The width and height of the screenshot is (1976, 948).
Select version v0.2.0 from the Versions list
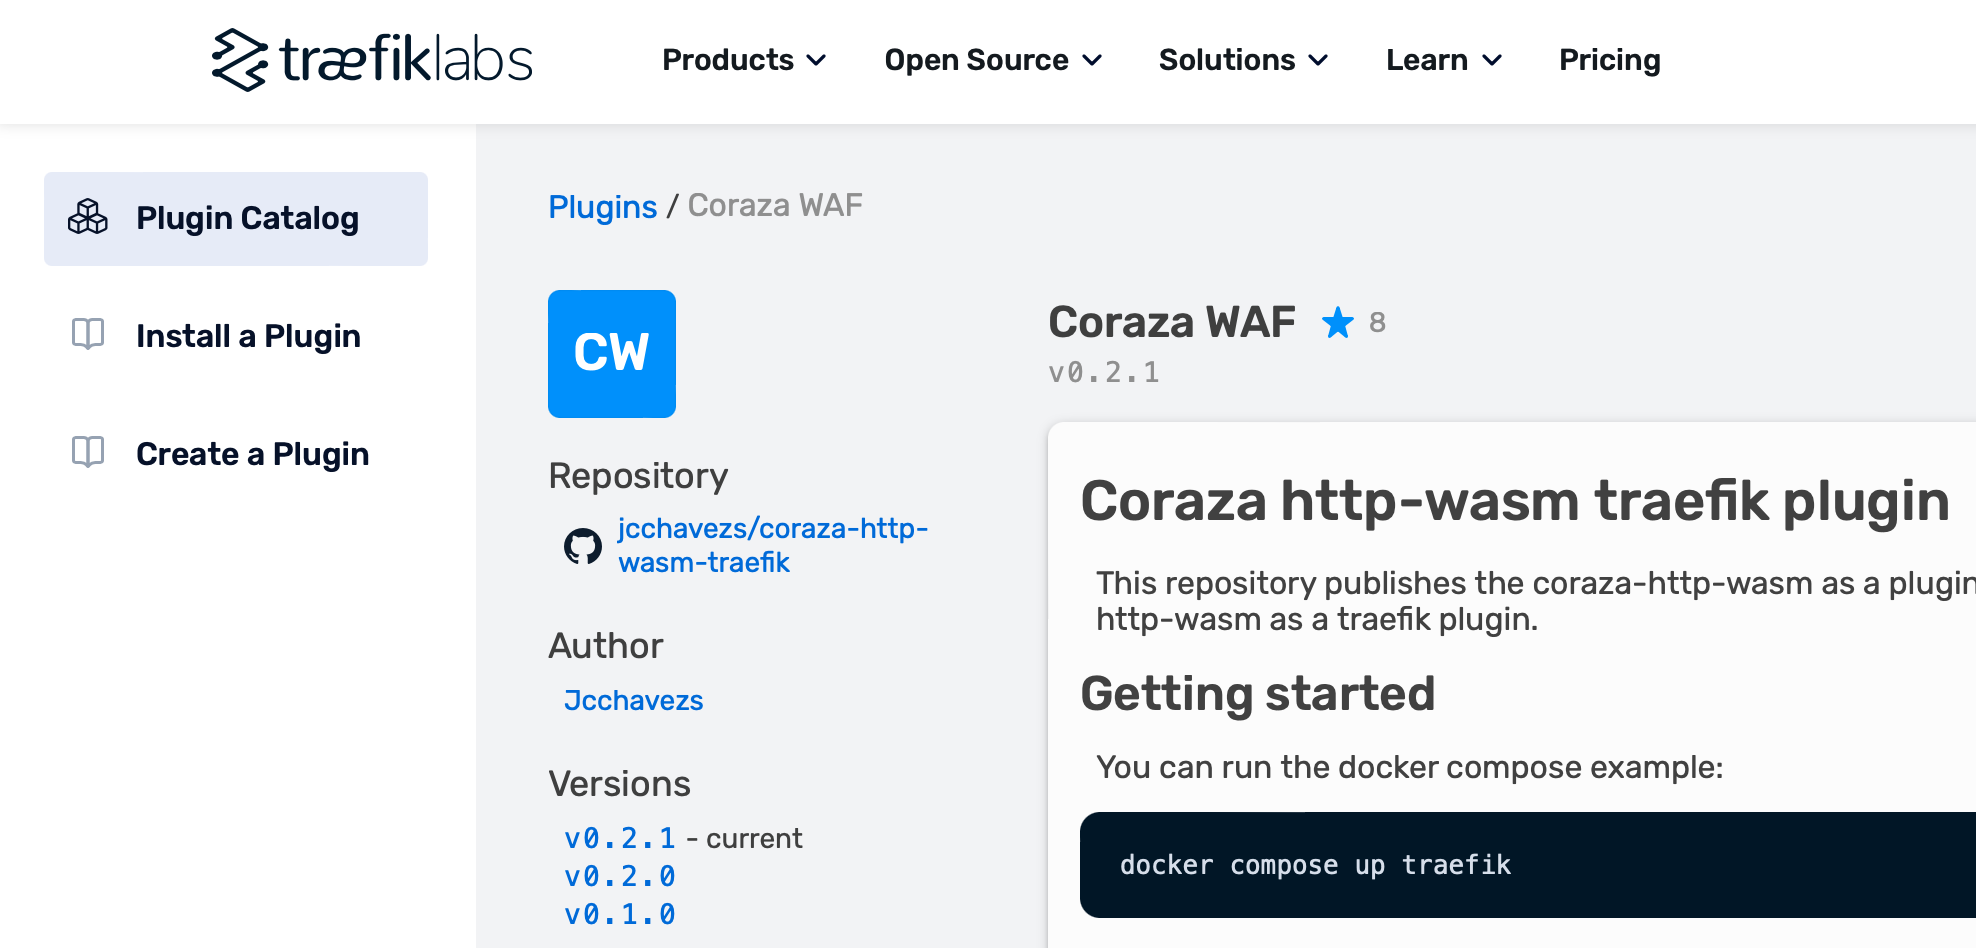[x=619, y=876]
